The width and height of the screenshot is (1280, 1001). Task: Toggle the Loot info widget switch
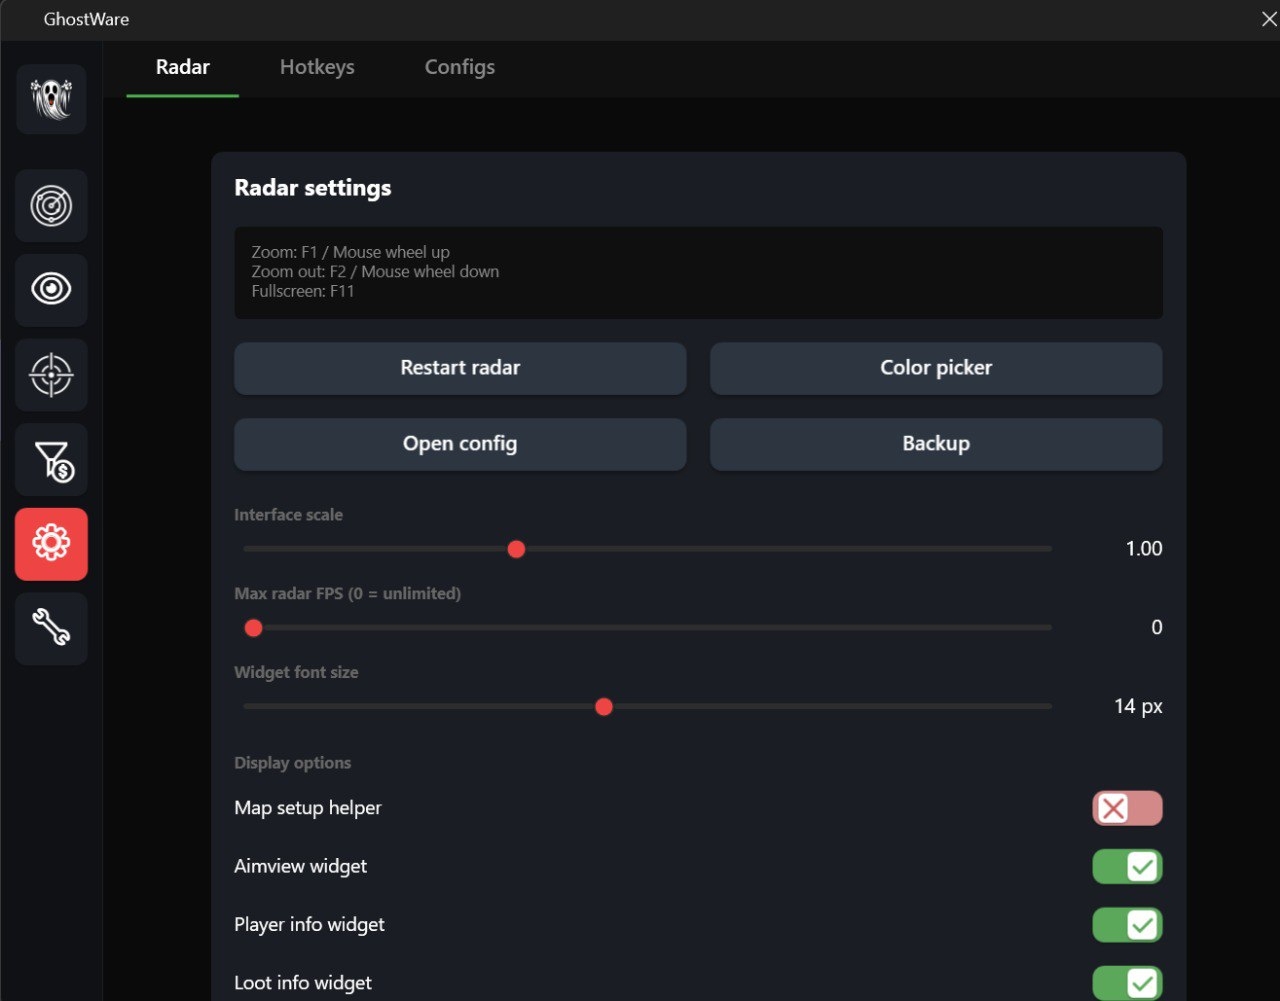click(1127, 983)
